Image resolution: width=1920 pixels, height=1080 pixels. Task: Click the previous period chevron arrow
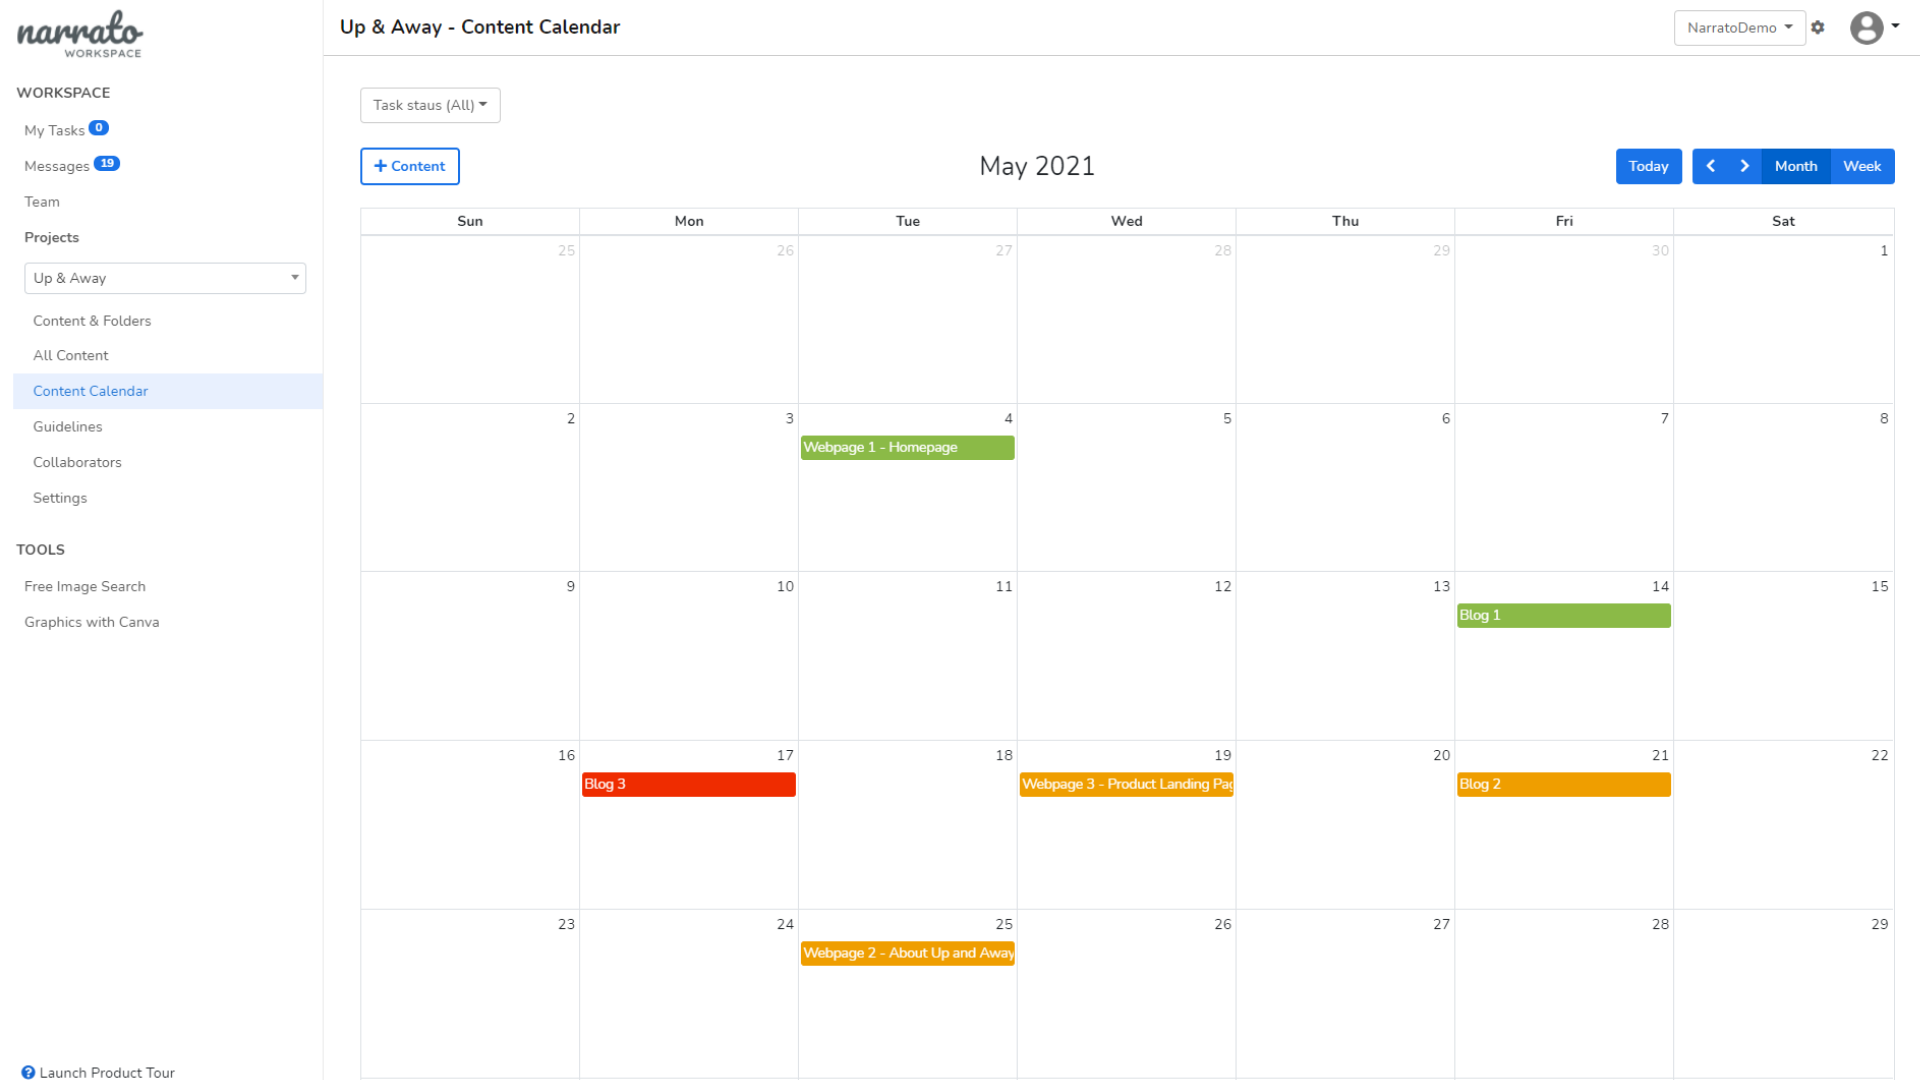click(x=1710, y=166)
